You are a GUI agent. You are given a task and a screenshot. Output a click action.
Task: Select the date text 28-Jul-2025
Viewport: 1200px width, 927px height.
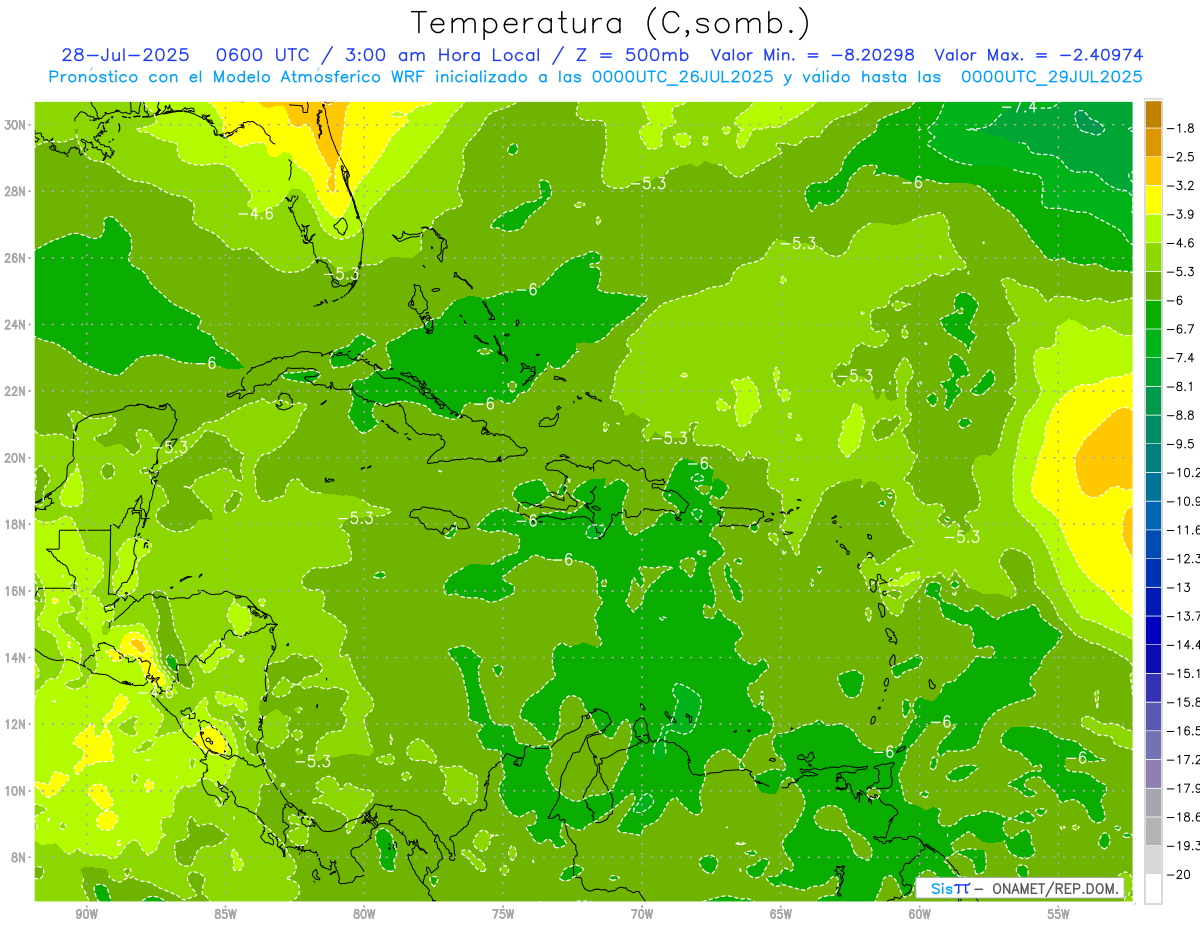(124, 55)
